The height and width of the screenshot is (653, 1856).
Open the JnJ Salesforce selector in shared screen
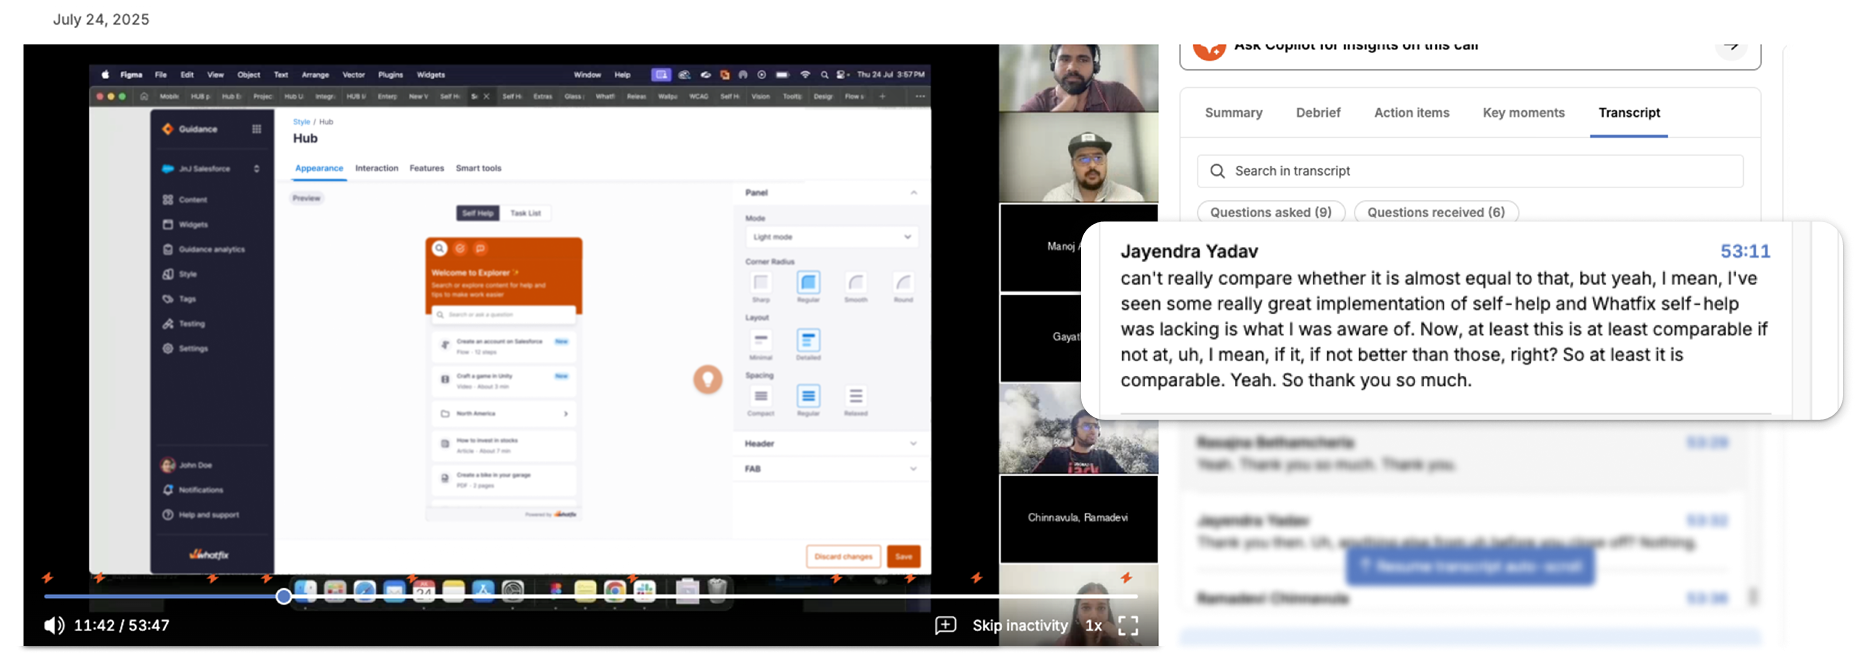tap(211, 169)
